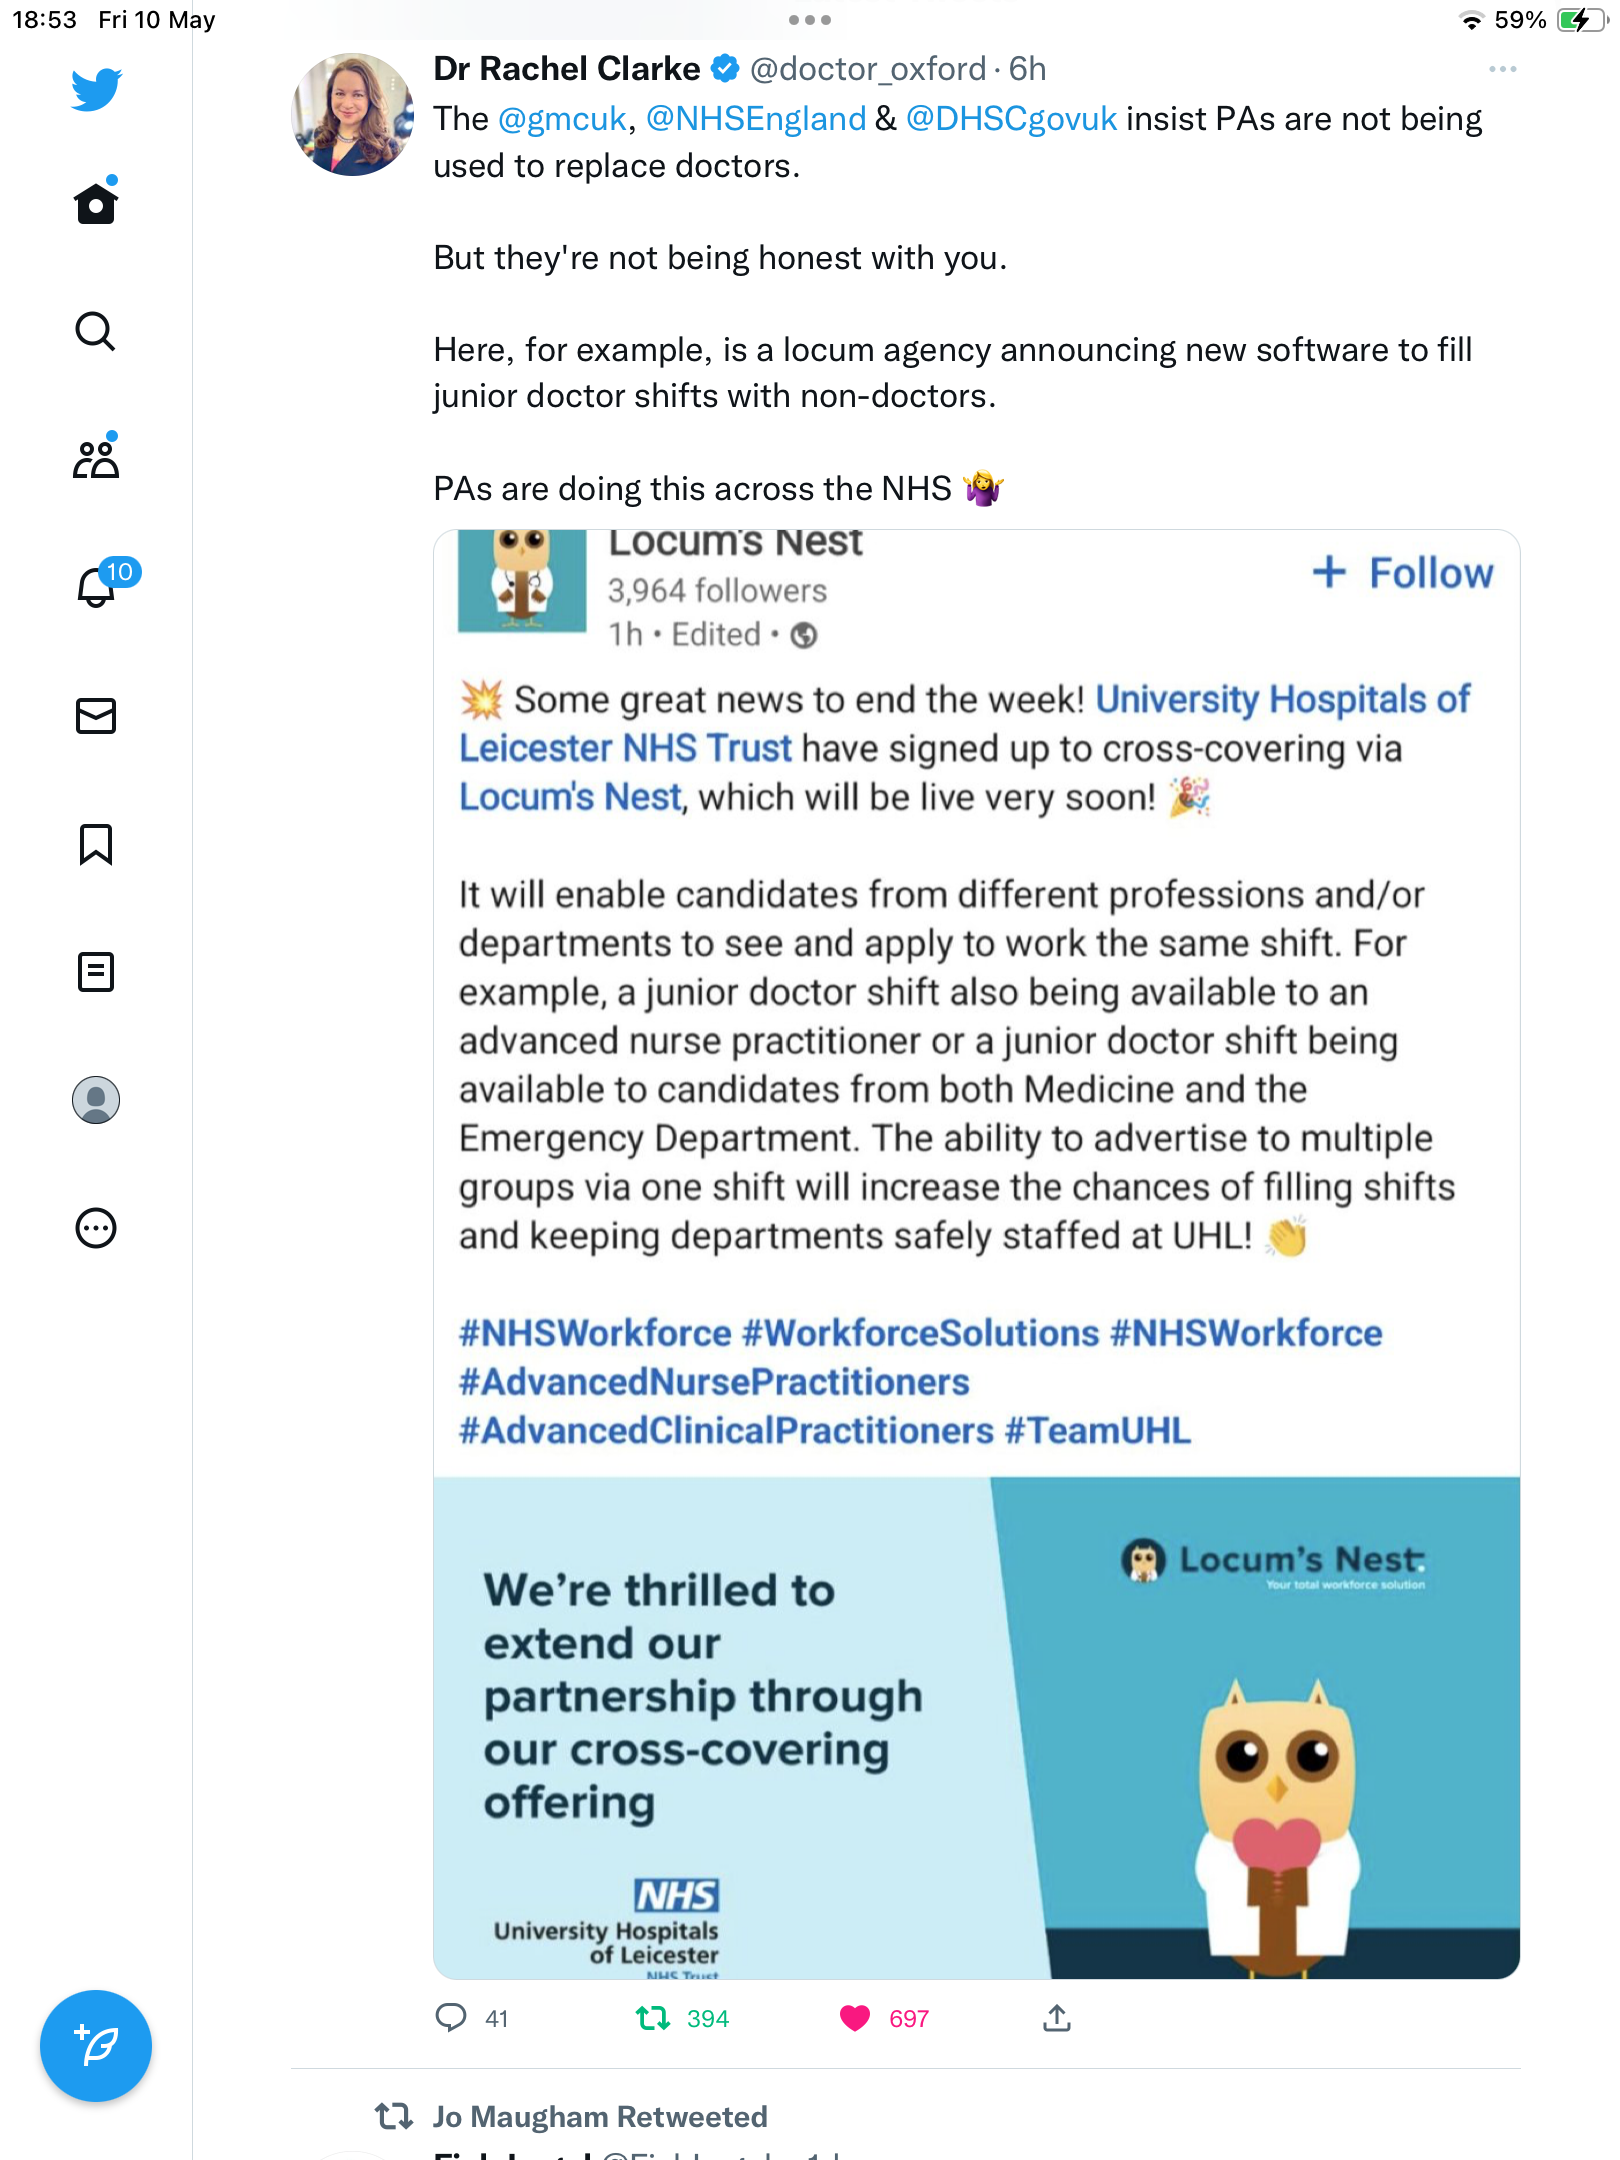Share the tweet via share icon
1620x2160 pixels.
coord(1057,2018)
